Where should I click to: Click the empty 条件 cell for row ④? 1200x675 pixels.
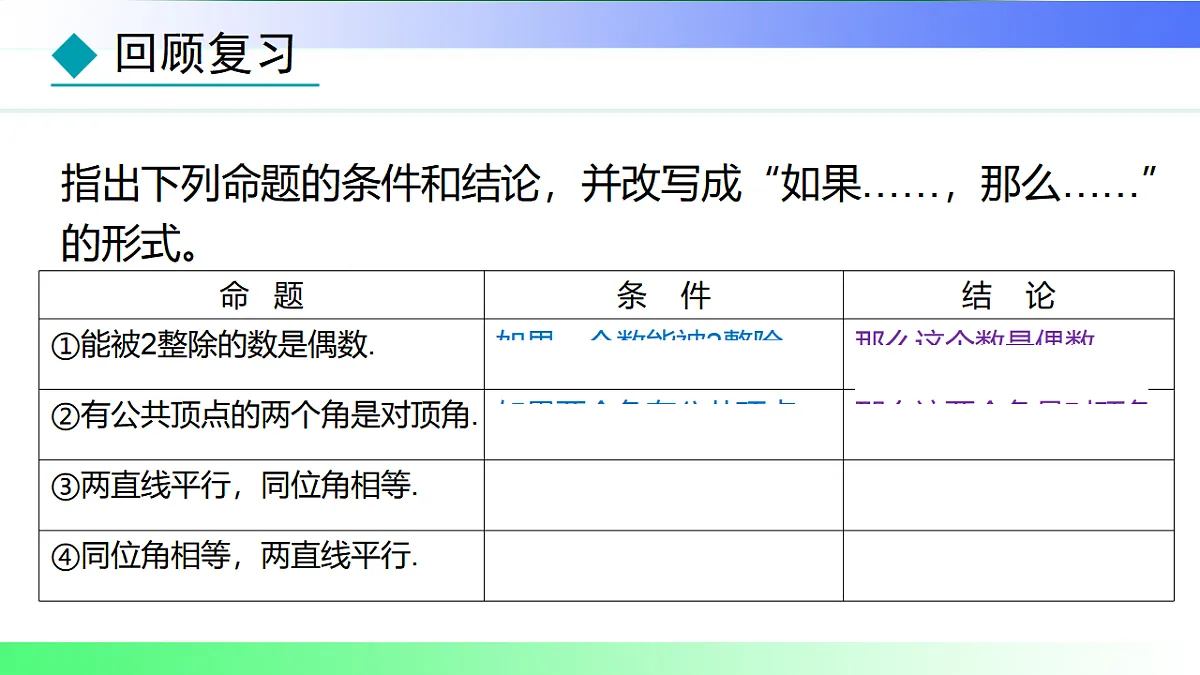pyautogui.click(x=664, y=565)
